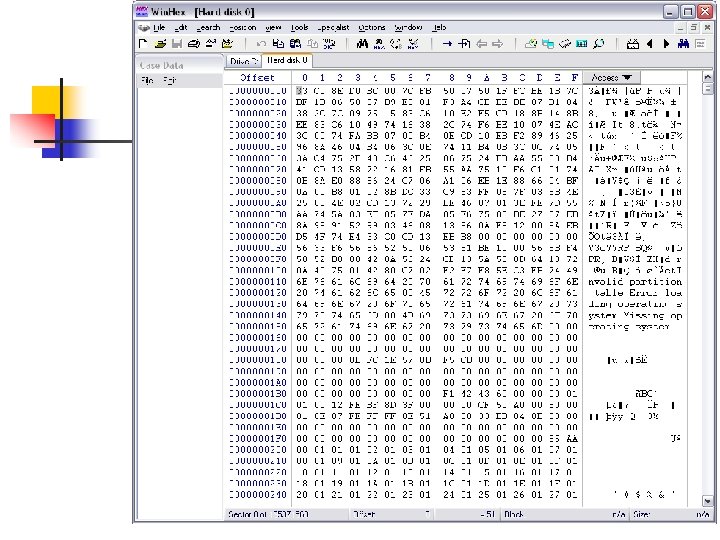
Task: Open the Options menu
Action: (371, 28)
